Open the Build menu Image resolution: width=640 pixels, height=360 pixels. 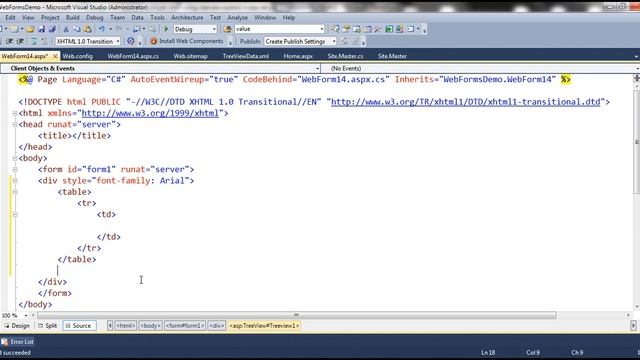point(73,18)
